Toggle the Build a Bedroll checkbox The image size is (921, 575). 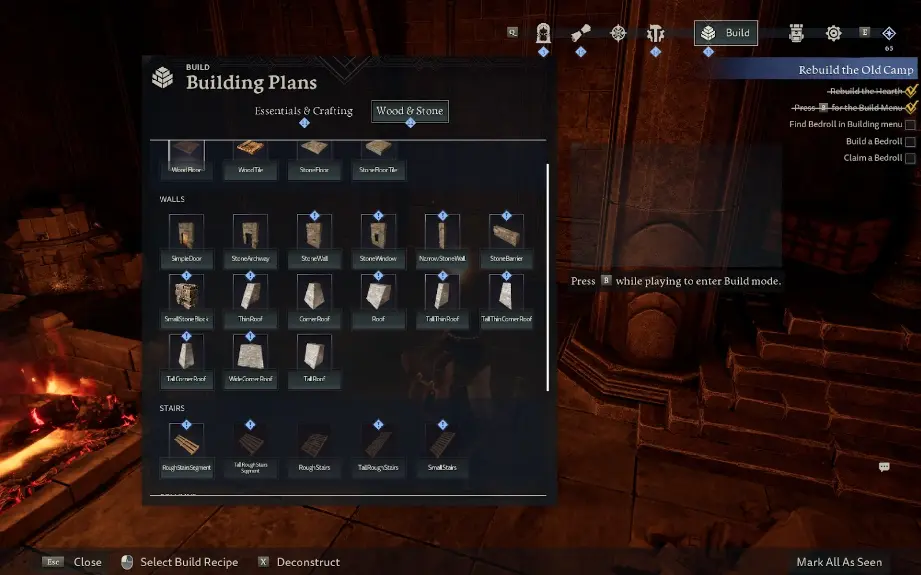910,142
